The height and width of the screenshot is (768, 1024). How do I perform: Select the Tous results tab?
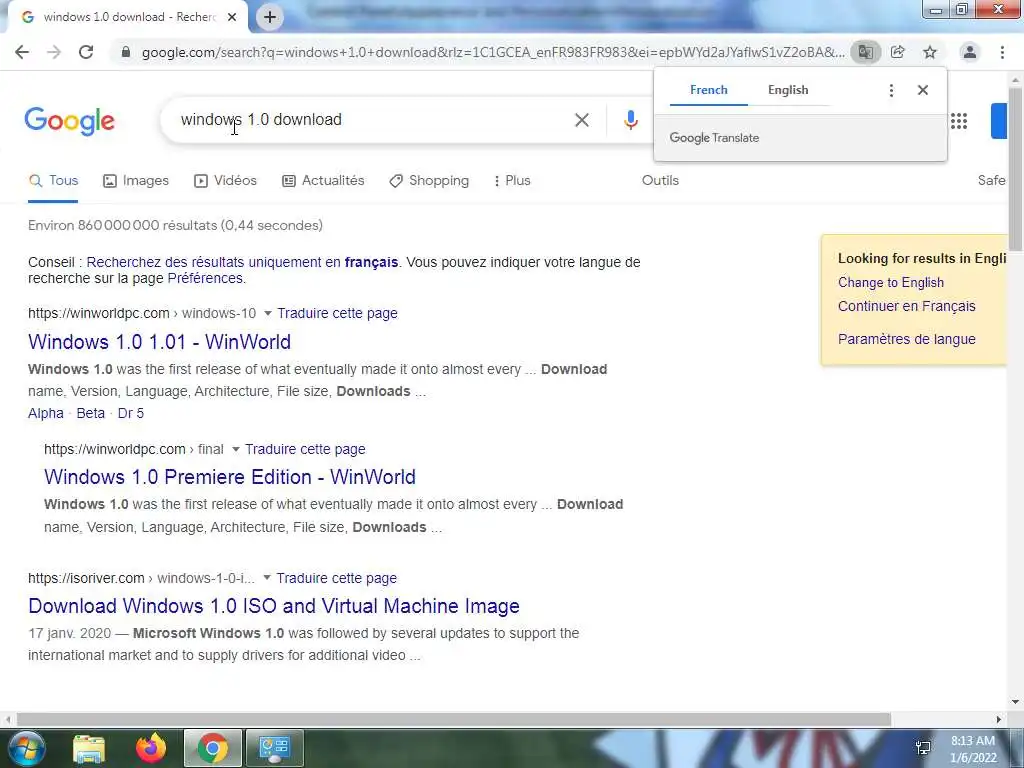click(x=54, y=181)
